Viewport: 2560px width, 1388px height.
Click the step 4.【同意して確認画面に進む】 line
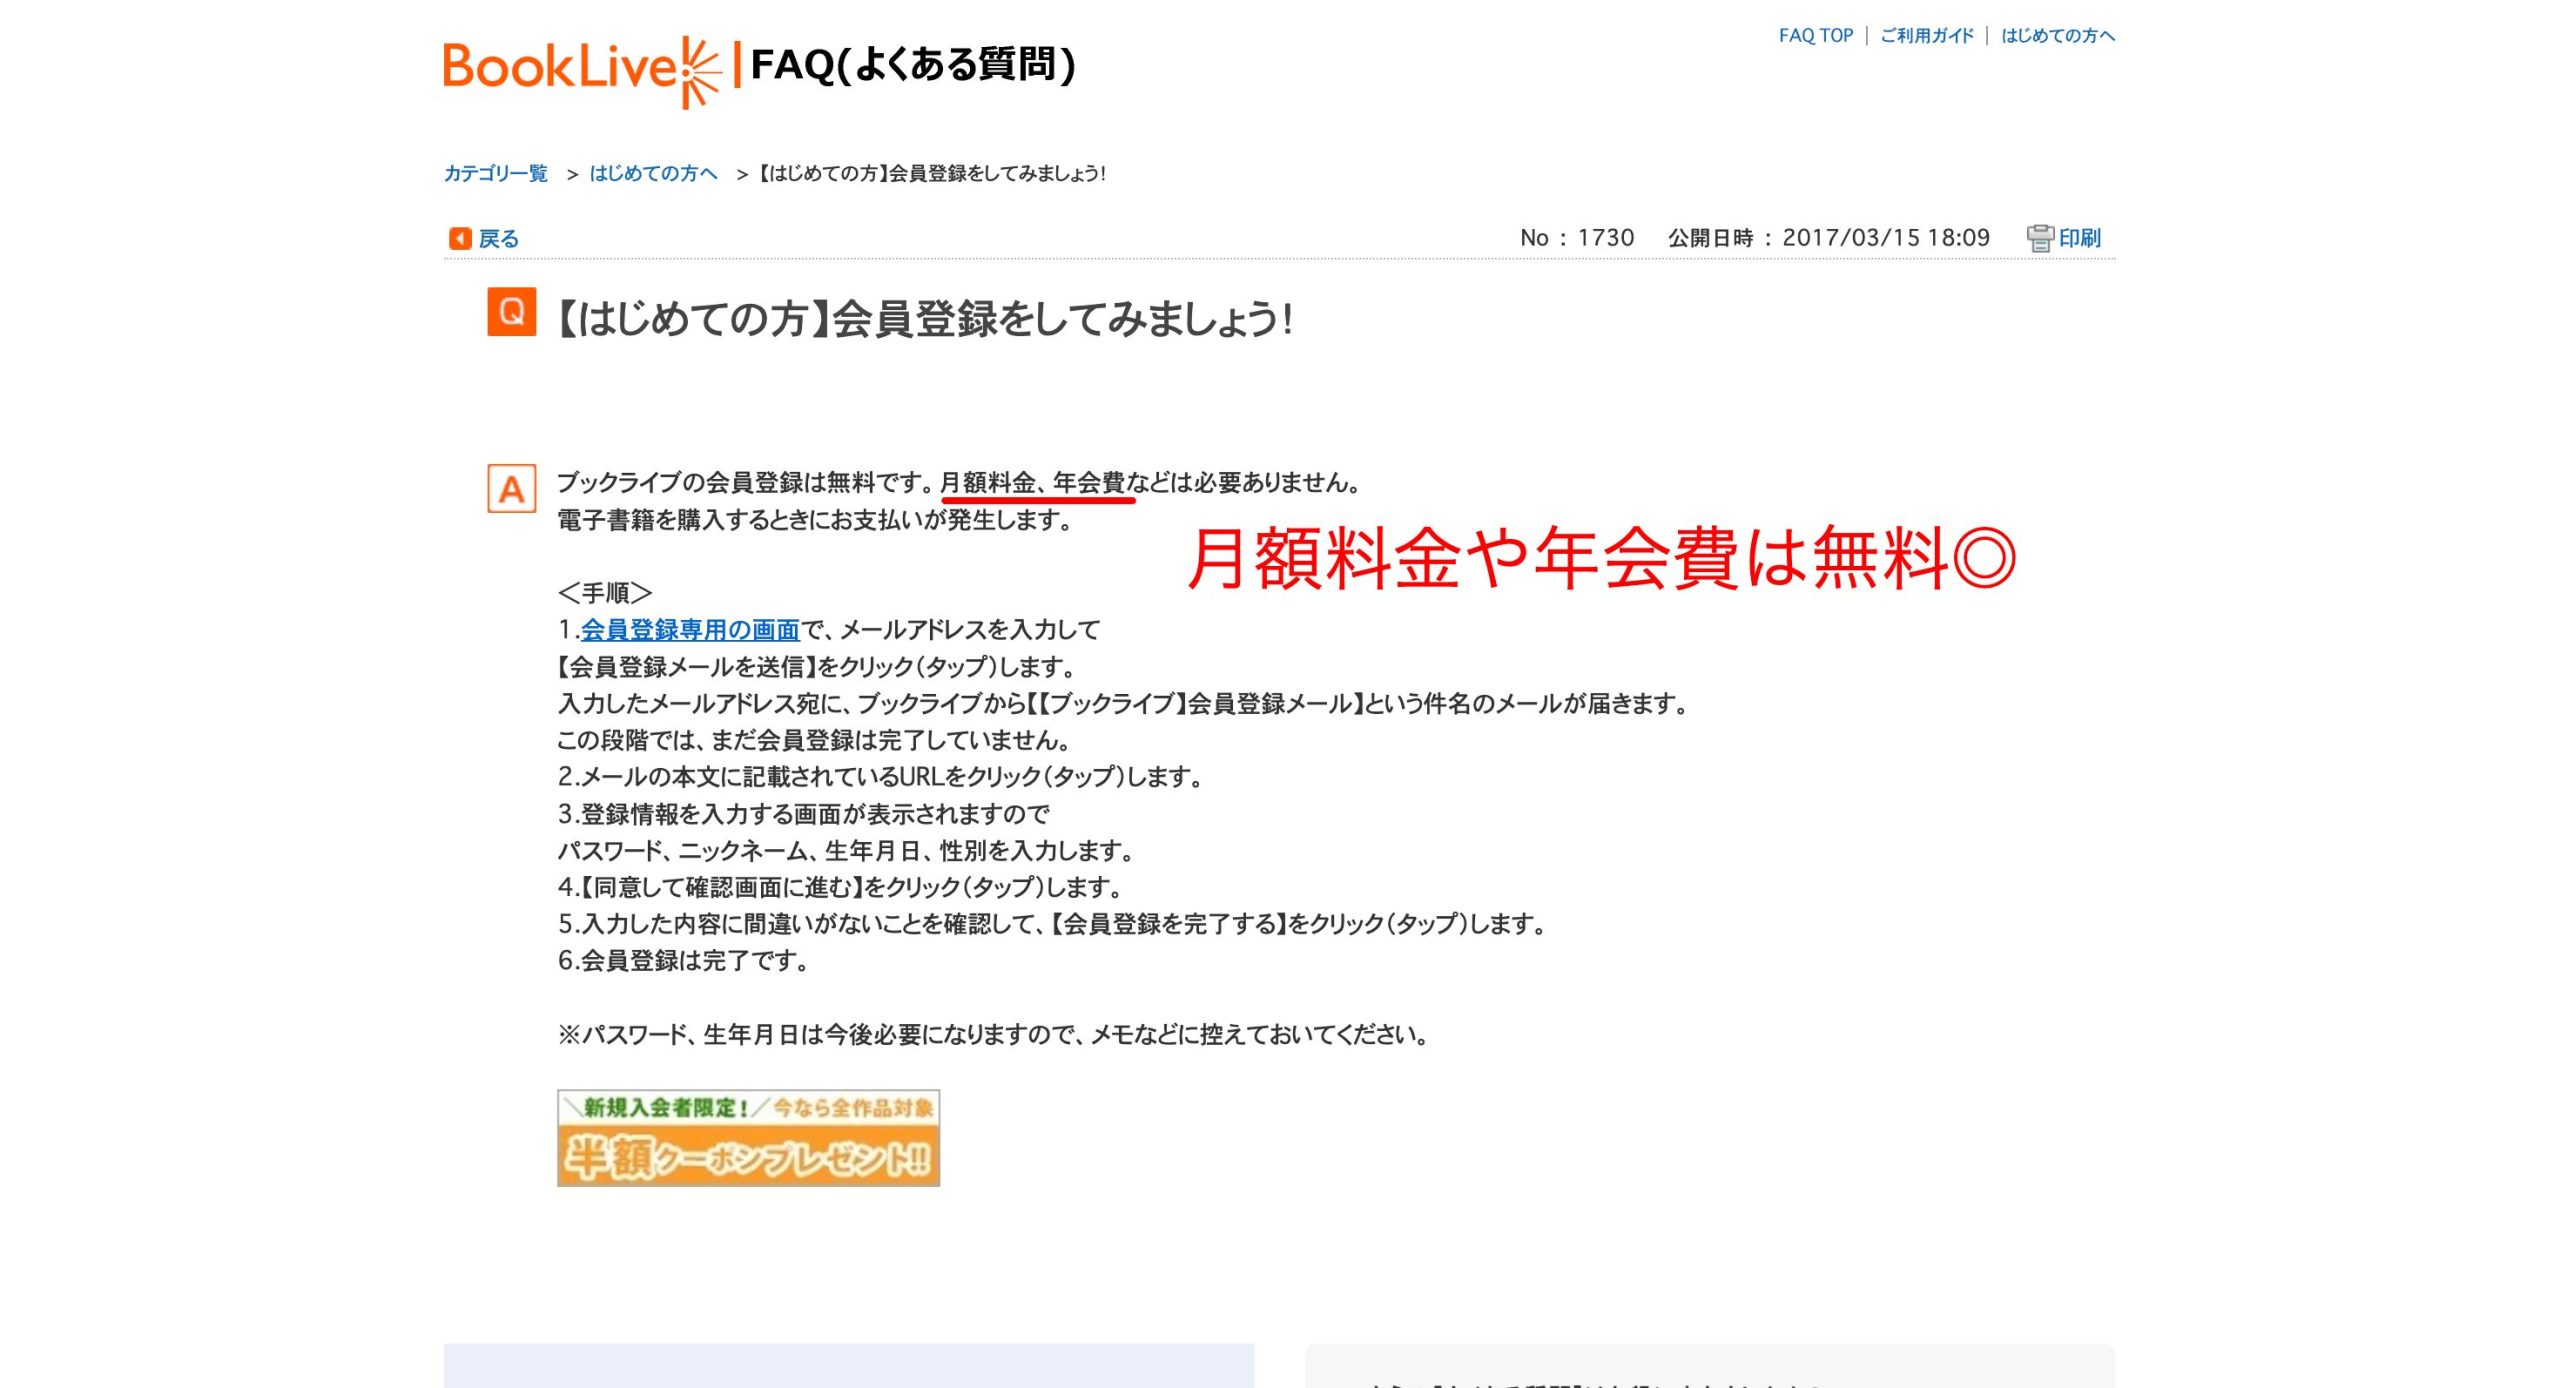click(841, 888)
